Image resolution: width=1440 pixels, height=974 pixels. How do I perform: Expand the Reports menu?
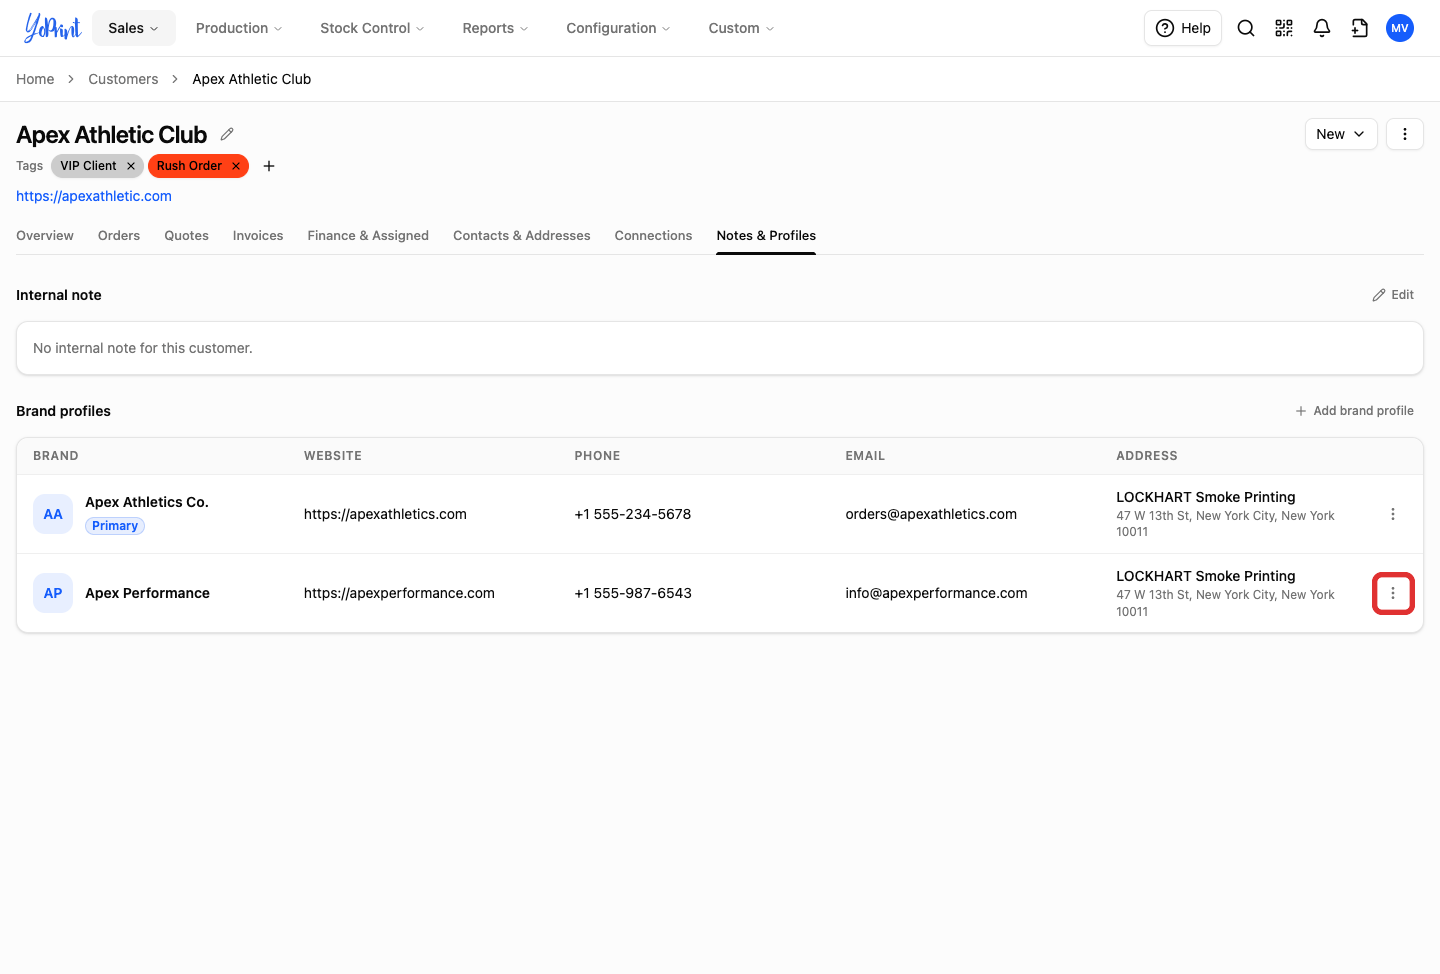coord(495,28)
